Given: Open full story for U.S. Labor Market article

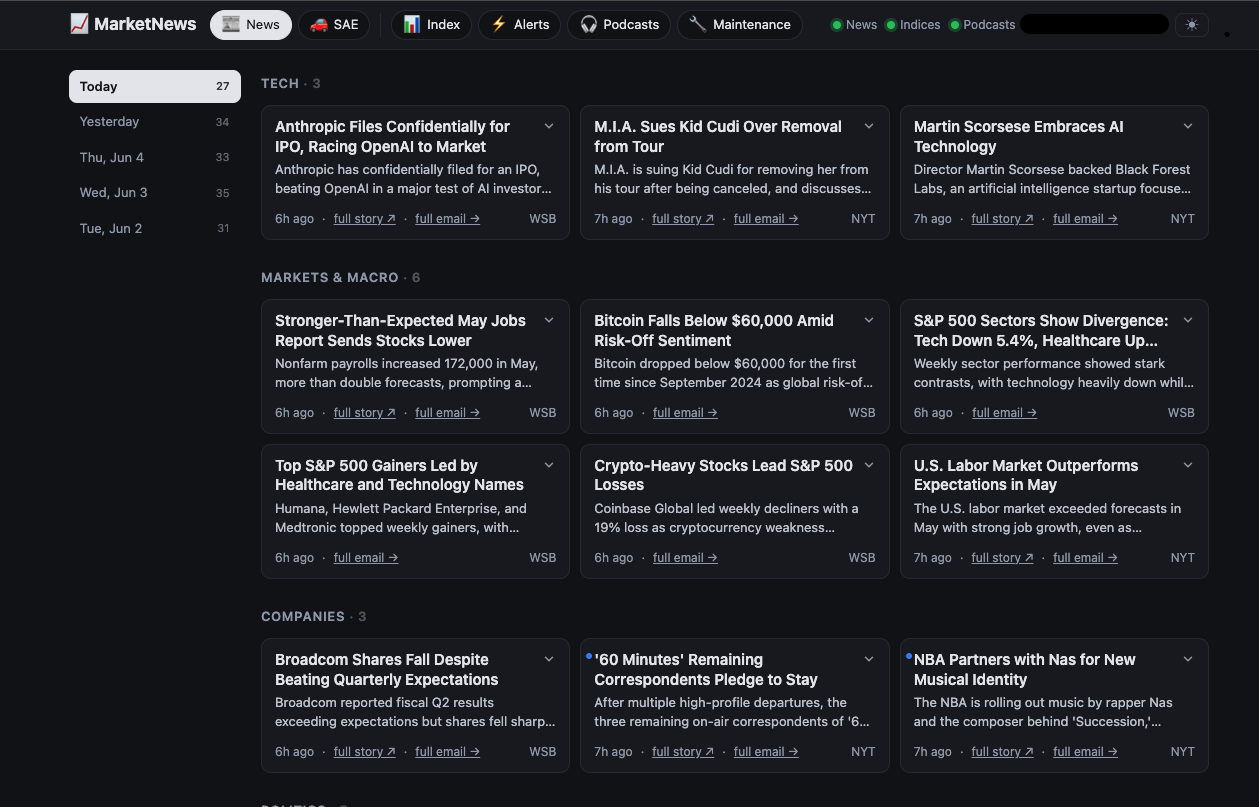Looking at the screenshot, I should point(1002,558).
